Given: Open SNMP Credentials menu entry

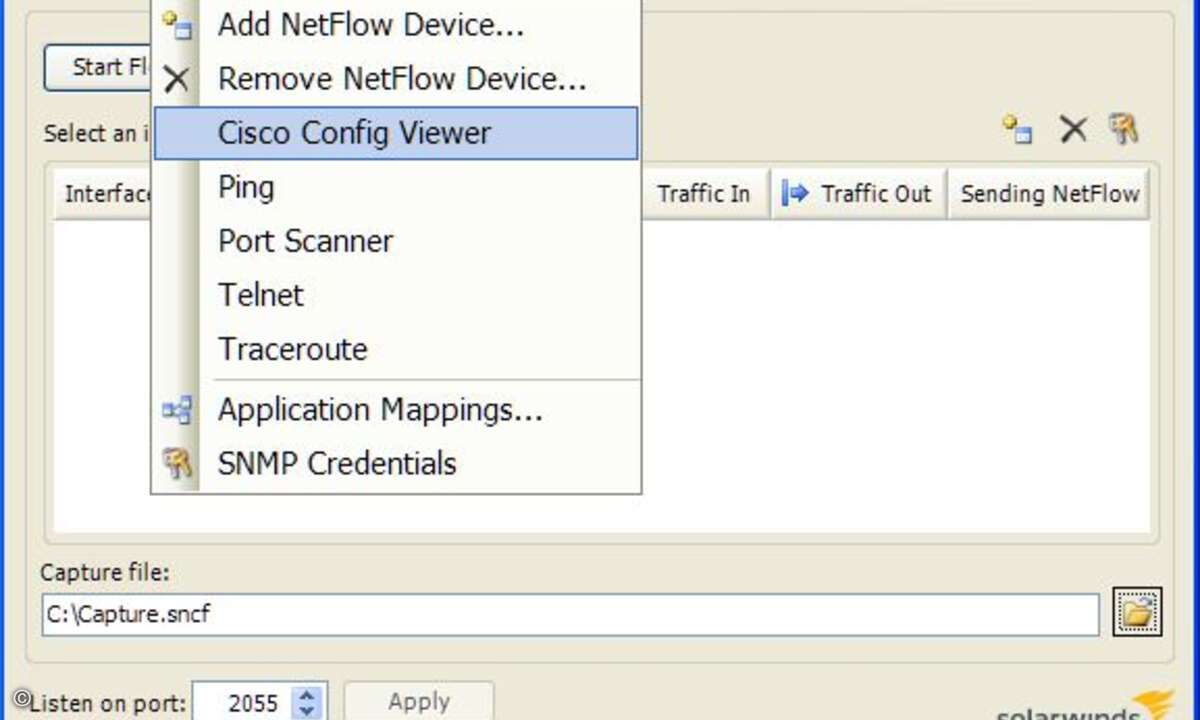Looking at the screenshot, I should (x=396, y=464).
